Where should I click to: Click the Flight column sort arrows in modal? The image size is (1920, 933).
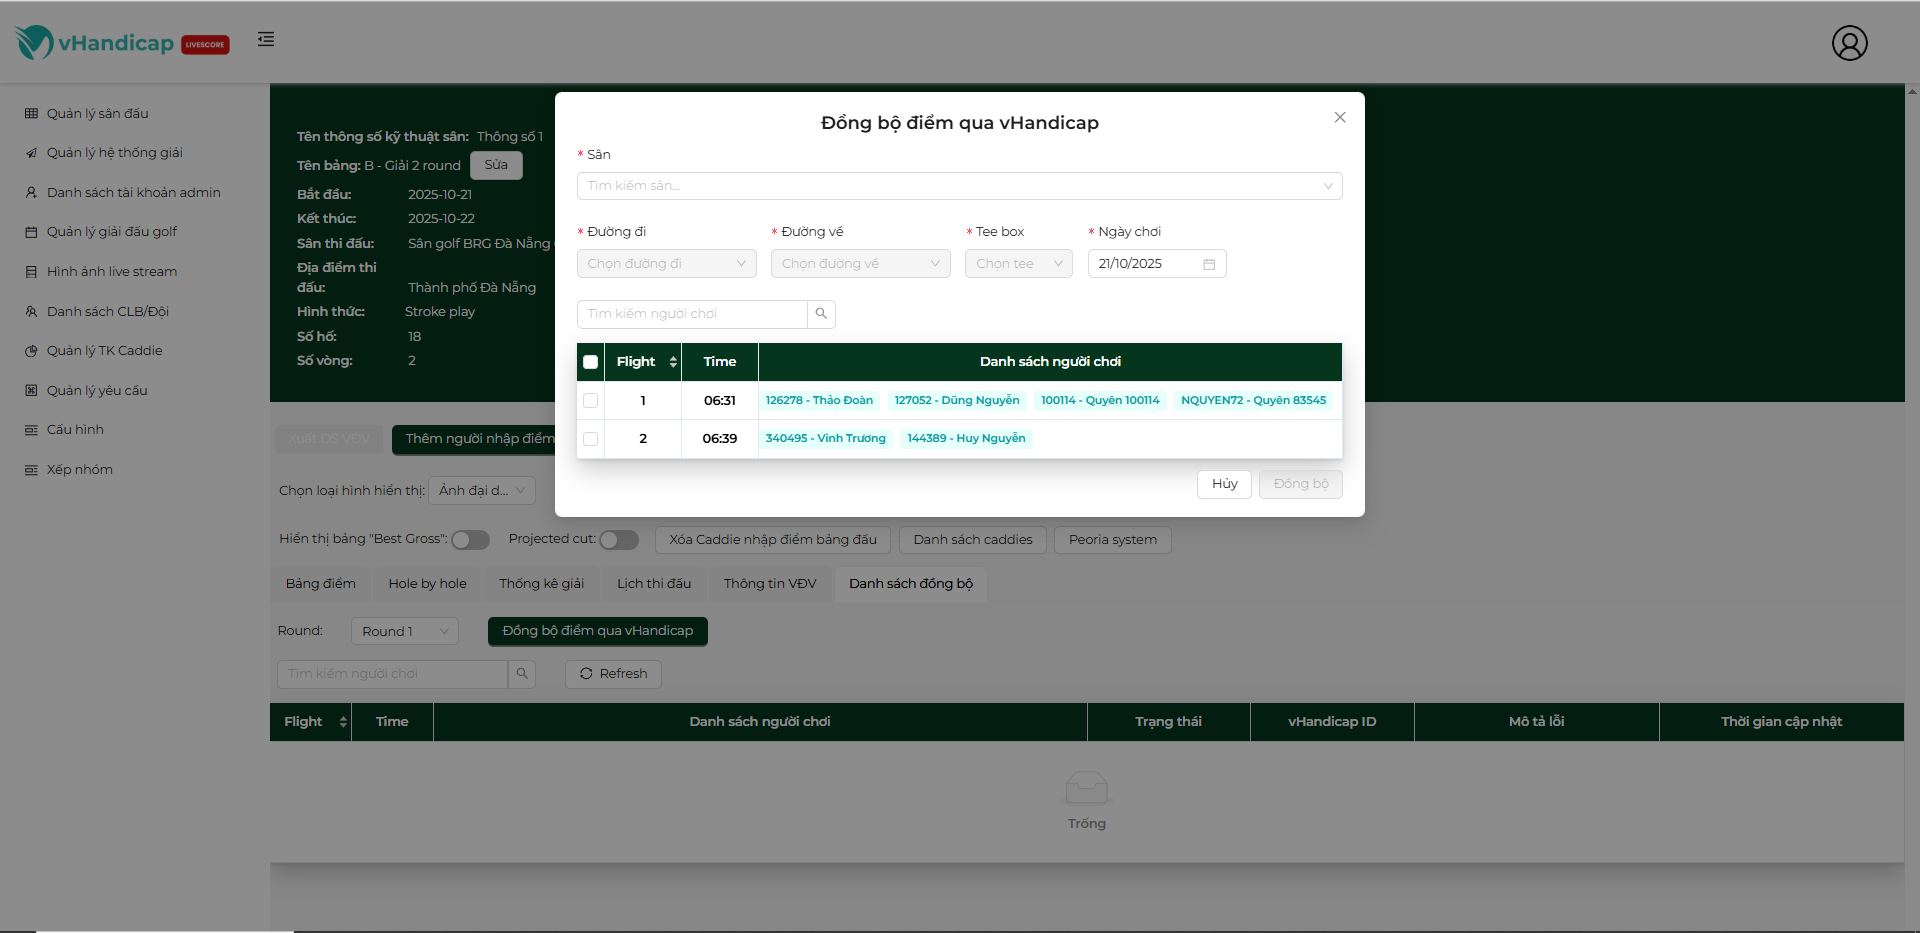pos(673,362)
